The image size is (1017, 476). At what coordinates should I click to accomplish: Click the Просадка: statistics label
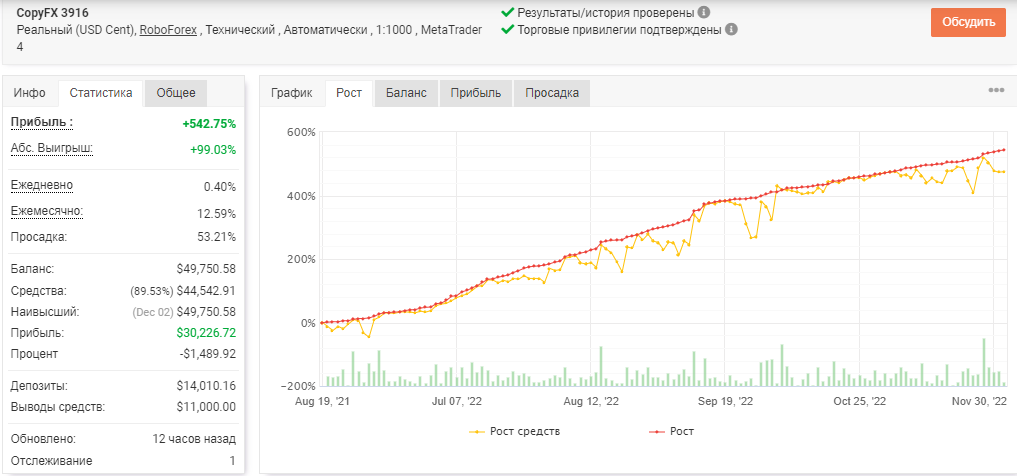(x=40, y=236)
